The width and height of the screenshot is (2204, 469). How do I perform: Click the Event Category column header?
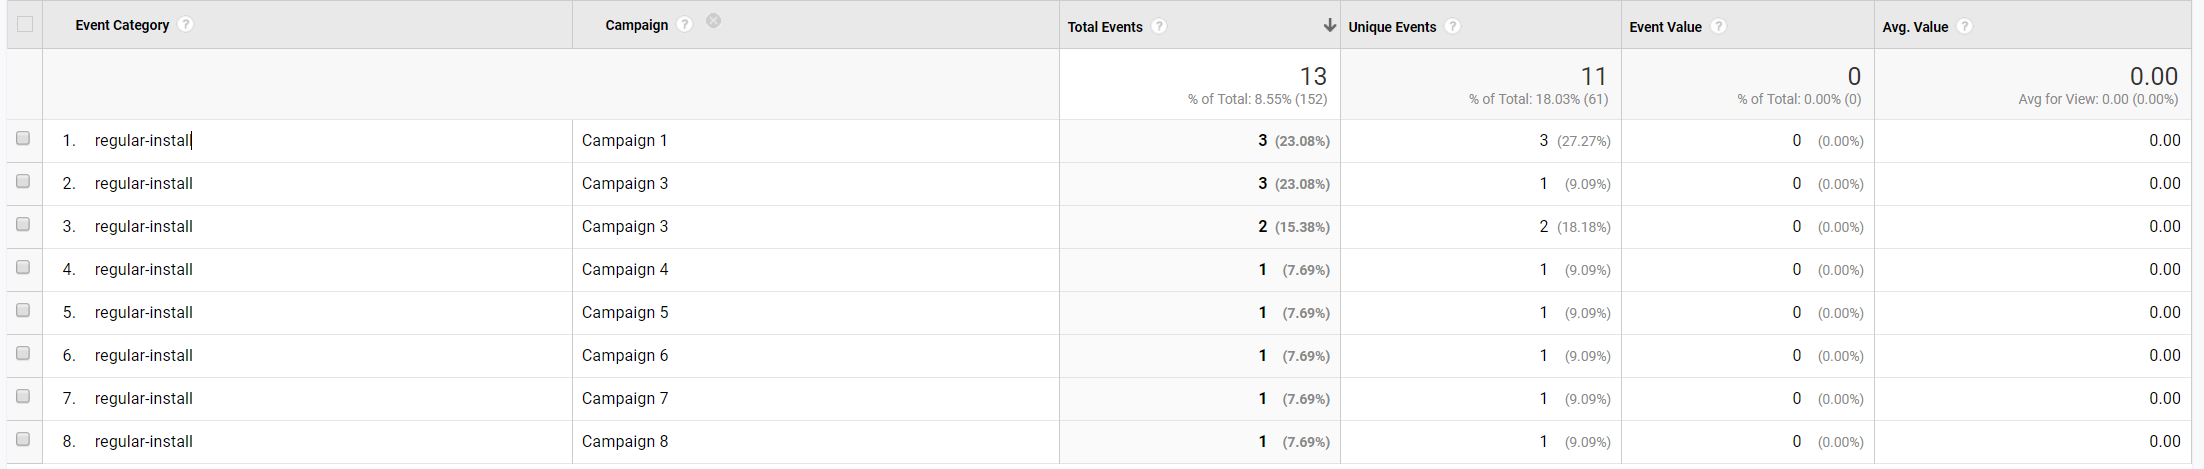point(122,25)
